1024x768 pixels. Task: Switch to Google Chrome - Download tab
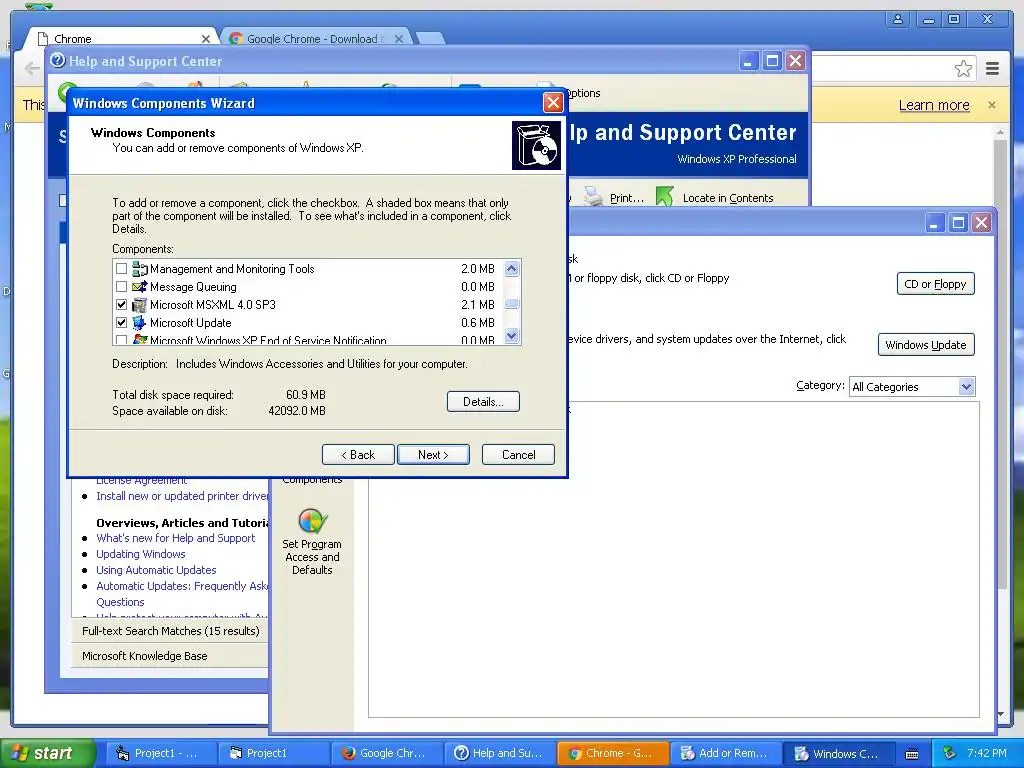[312, 39]
